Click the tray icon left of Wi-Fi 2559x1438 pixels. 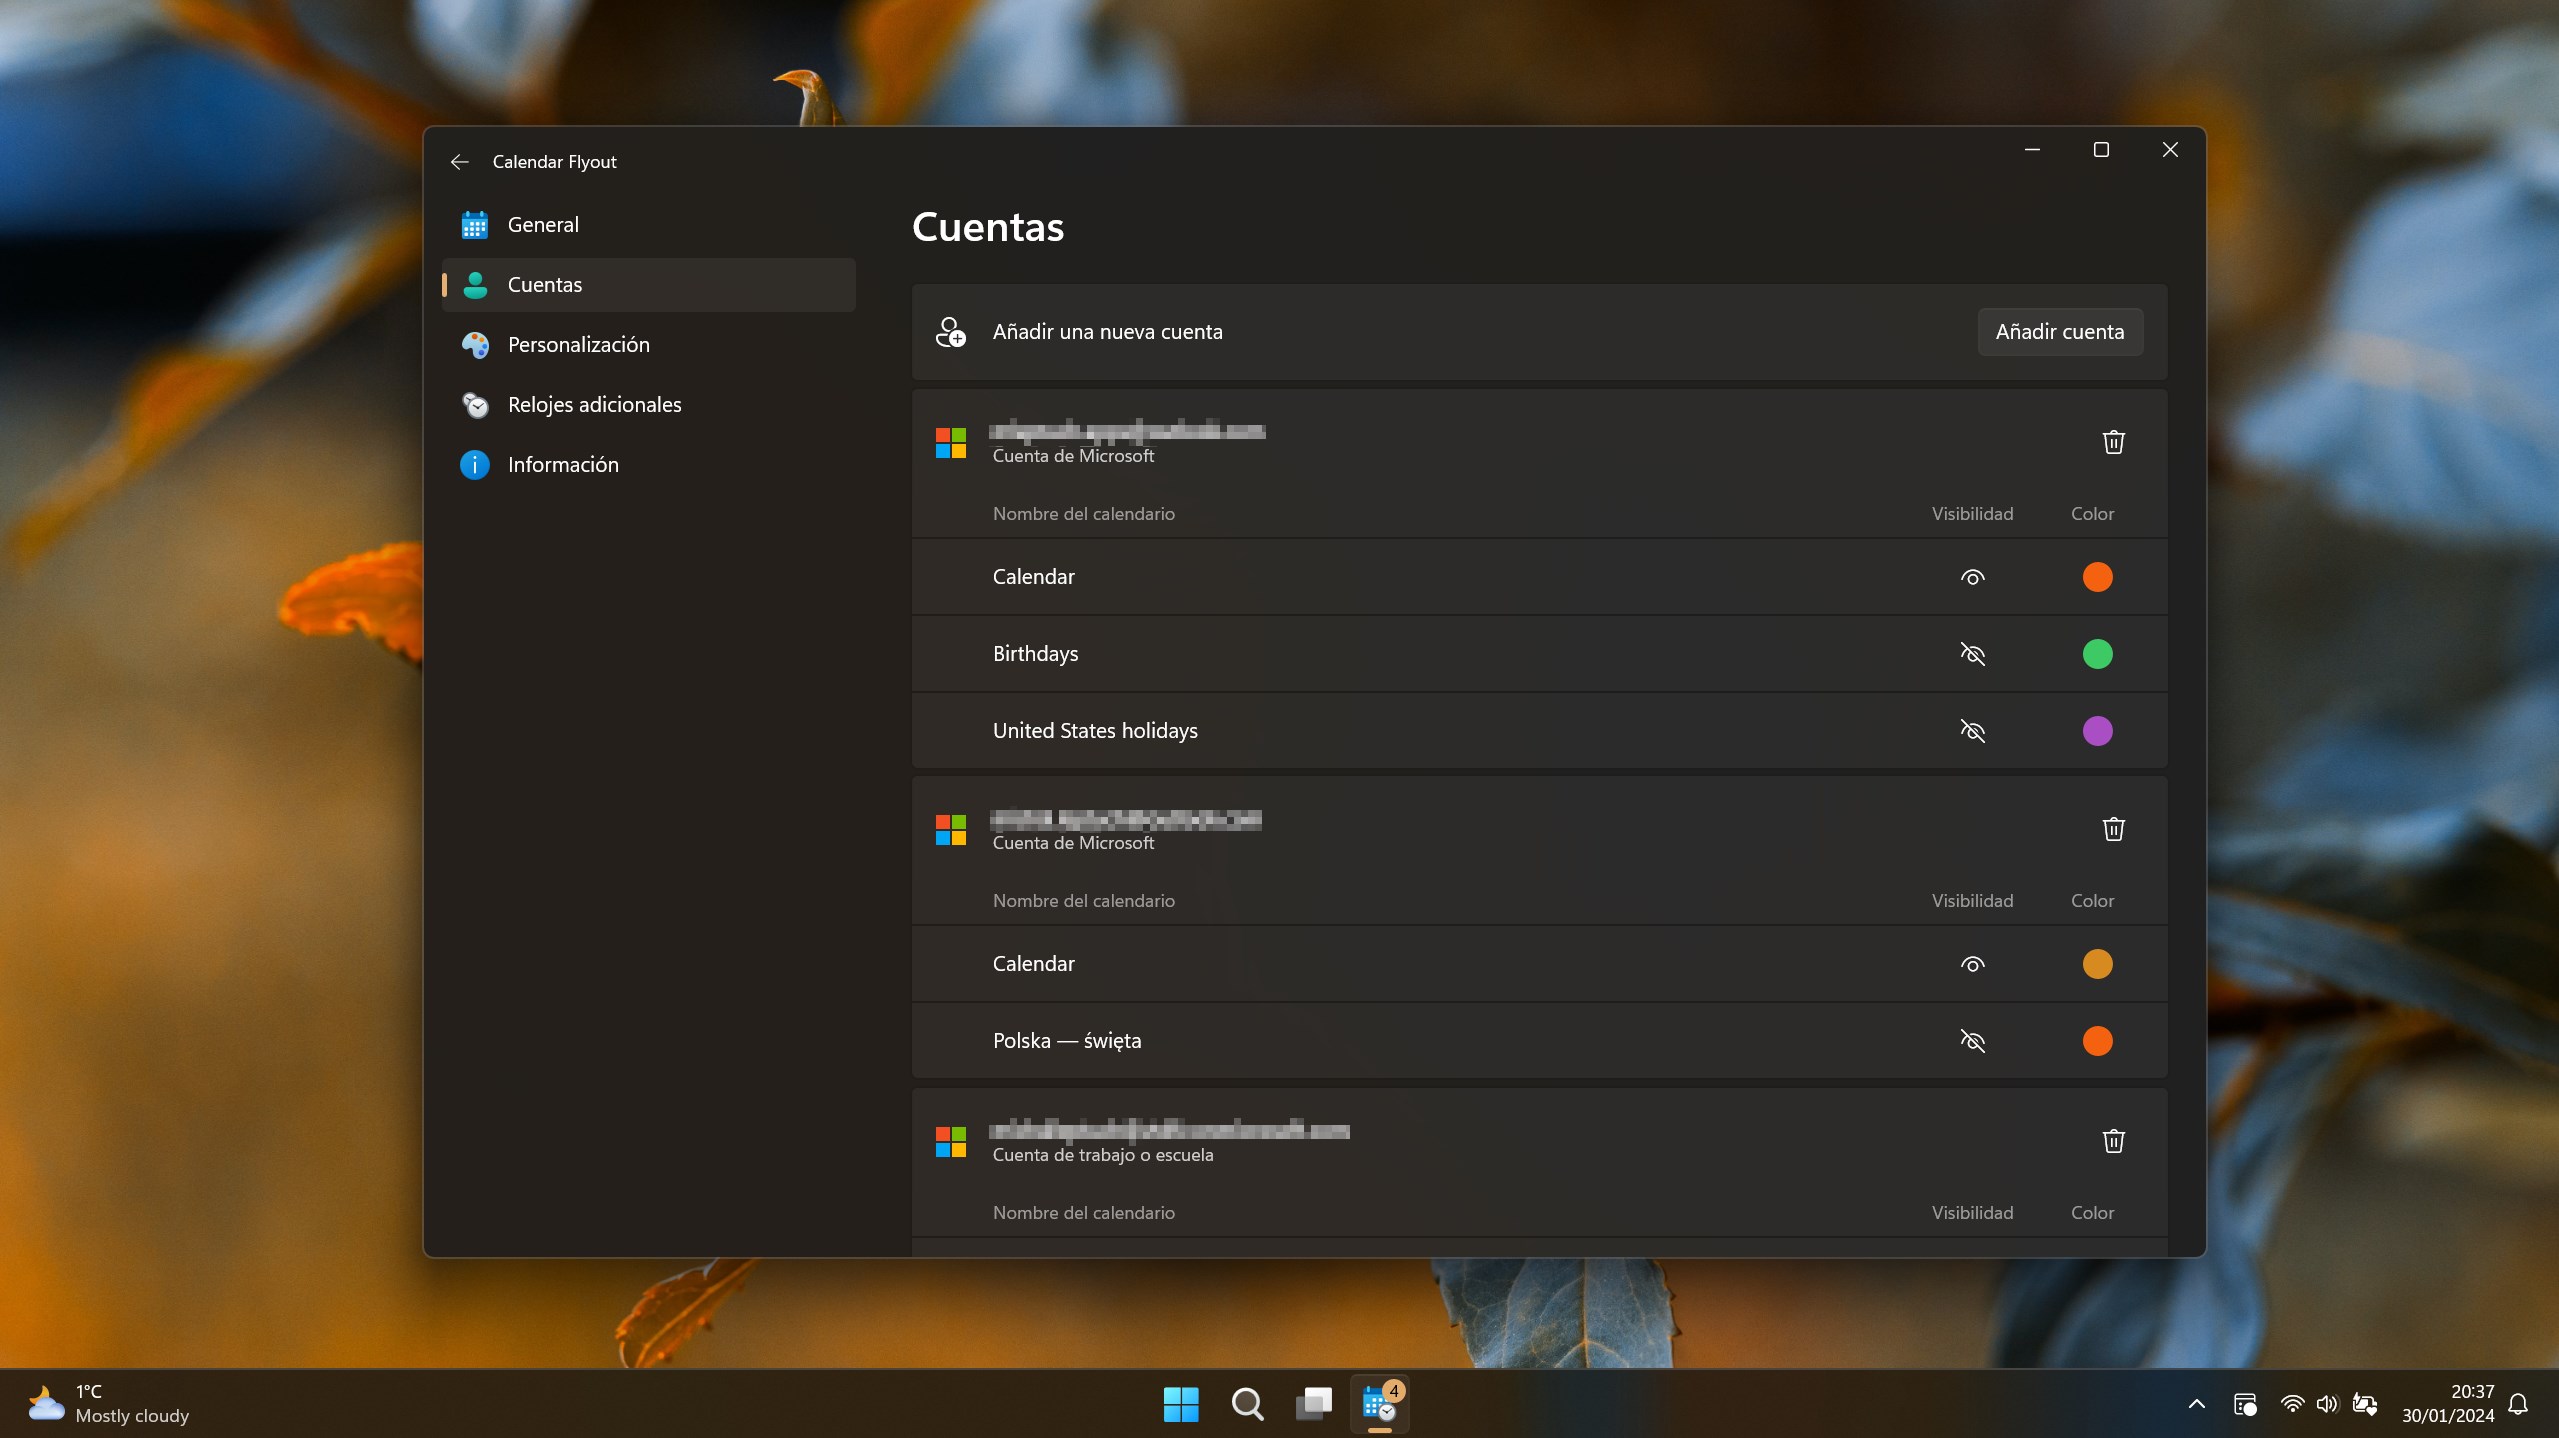[2244, 1404]
